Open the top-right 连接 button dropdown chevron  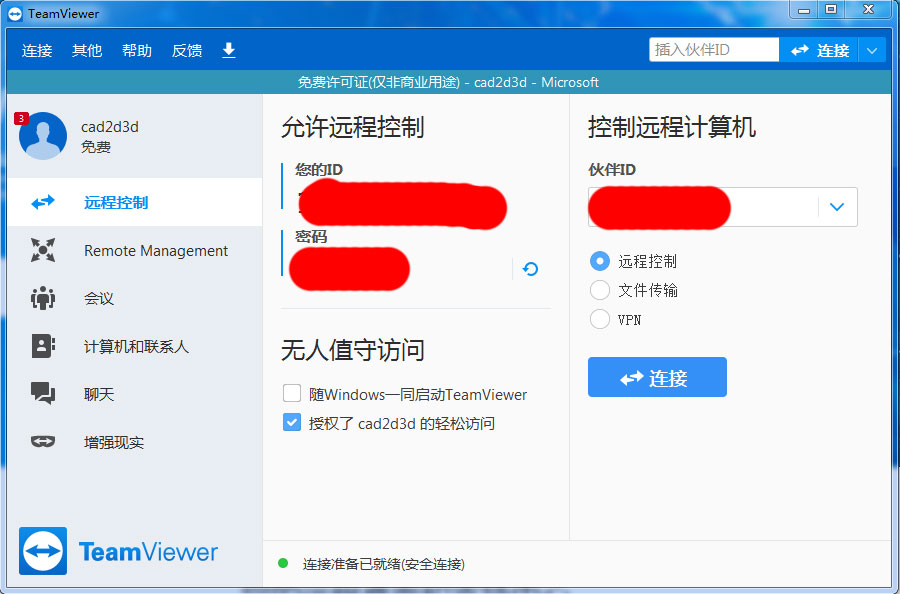tap(872, 51)
